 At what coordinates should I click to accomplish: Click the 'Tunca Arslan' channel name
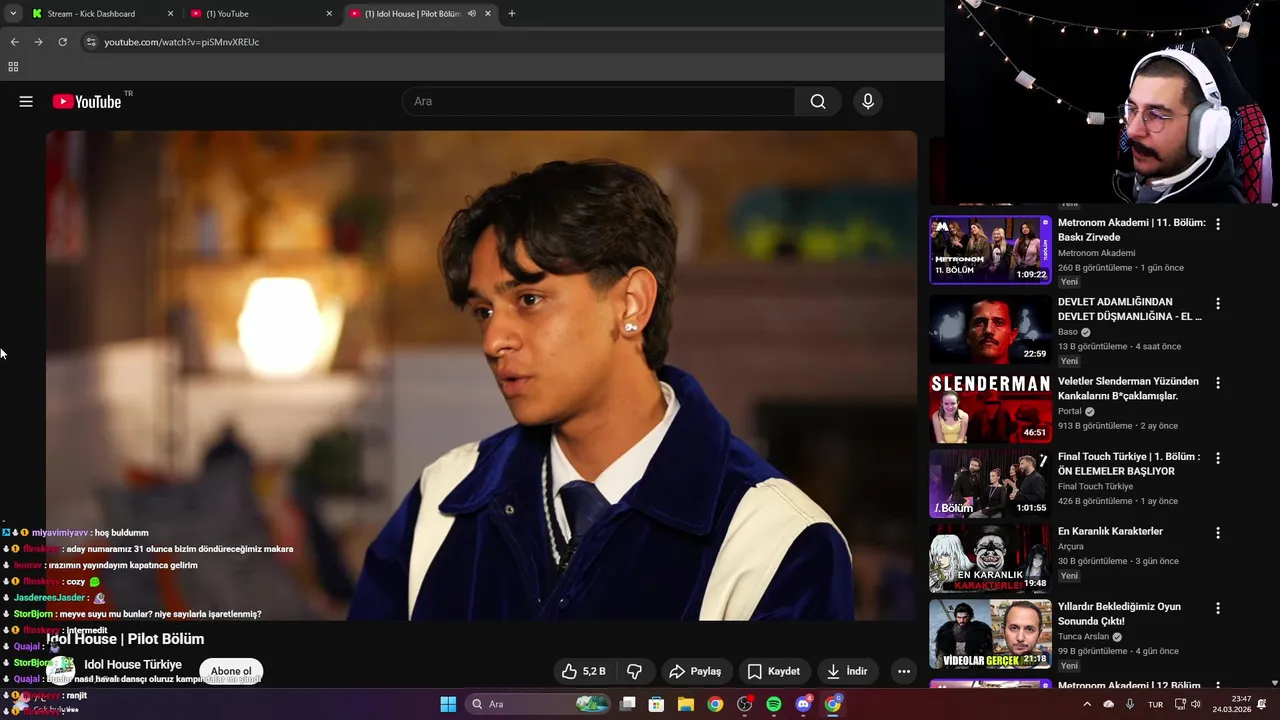click(x=1083, y=636)
